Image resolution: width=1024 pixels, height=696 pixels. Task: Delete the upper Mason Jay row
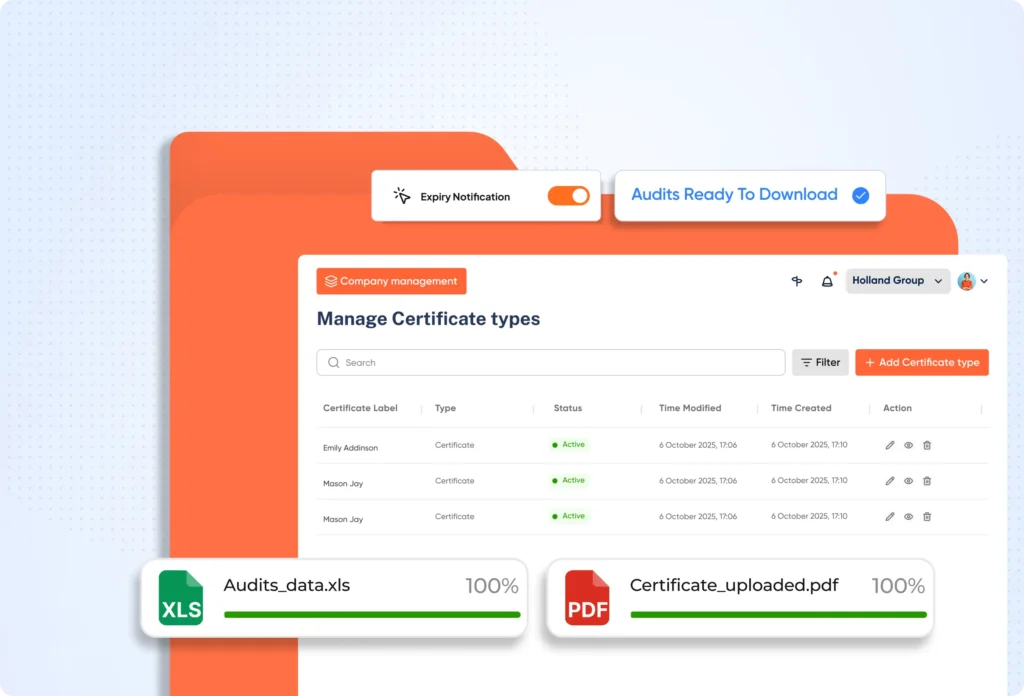pyautogui.click(x=927, y=481)
